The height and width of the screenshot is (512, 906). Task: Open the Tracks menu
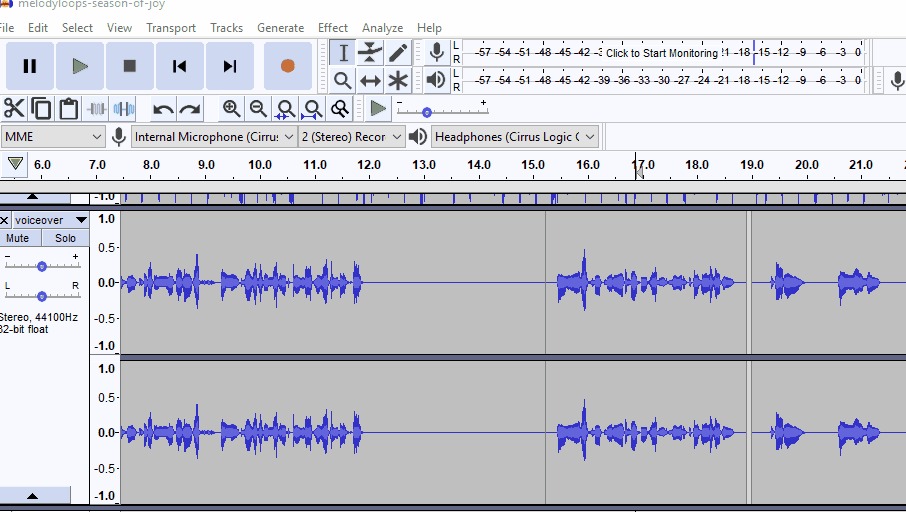[226, 28]
